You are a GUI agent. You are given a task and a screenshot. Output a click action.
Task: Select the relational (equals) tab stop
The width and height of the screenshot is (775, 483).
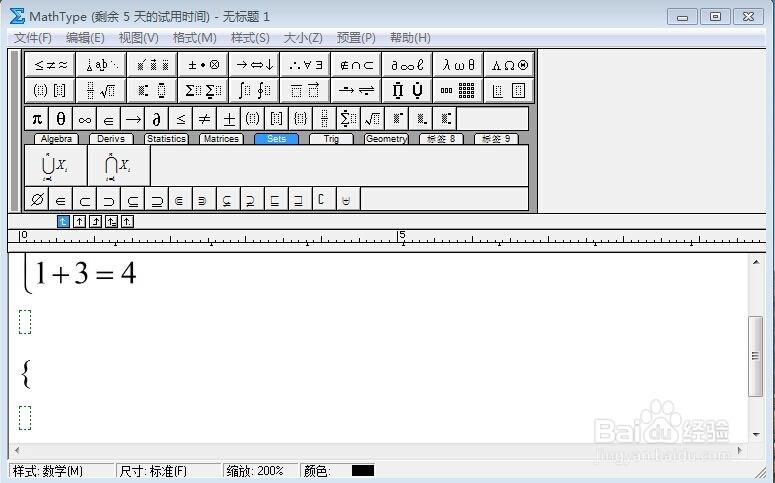(111, 221)
